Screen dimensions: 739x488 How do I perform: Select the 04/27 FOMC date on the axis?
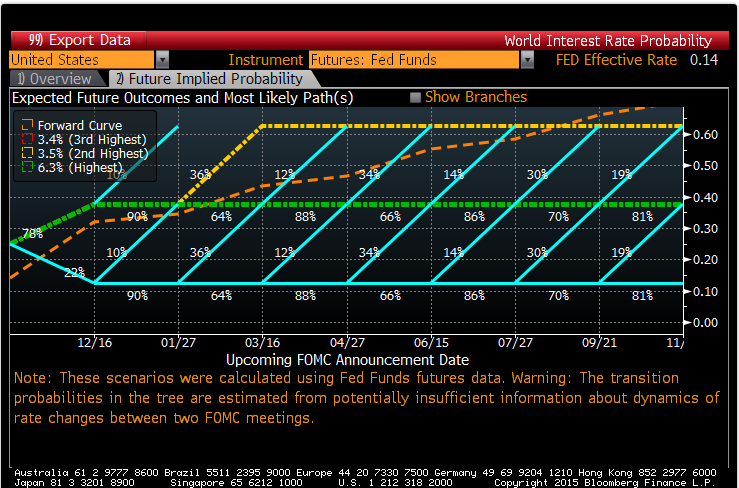[347, 343]
